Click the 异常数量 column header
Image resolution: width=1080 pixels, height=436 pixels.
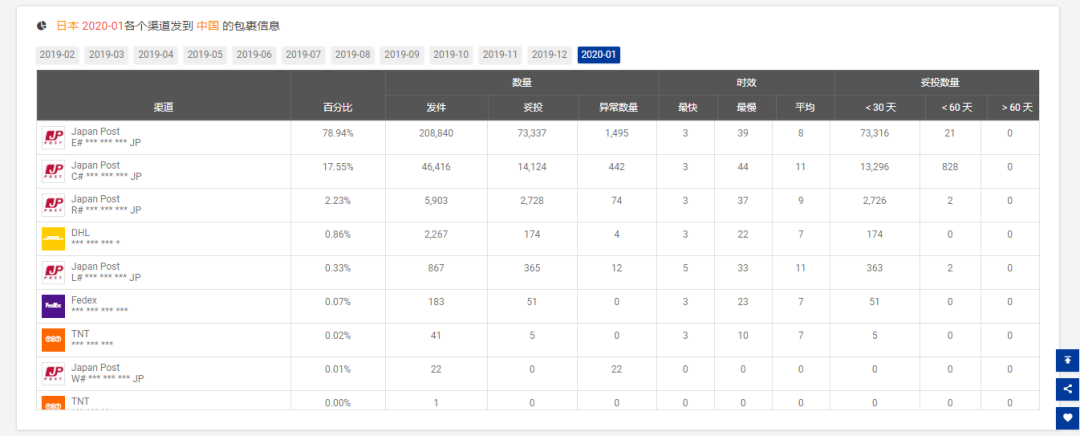pos(618,107)
